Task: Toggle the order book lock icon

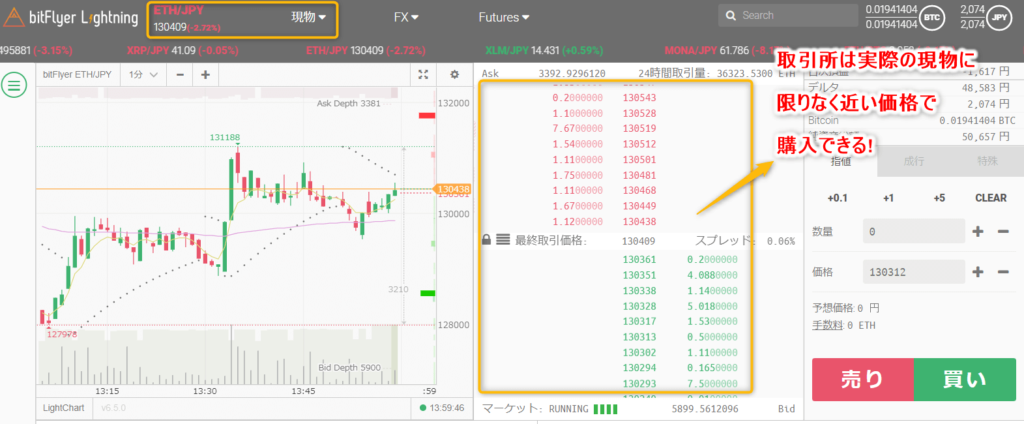Action: pos(486,240)
